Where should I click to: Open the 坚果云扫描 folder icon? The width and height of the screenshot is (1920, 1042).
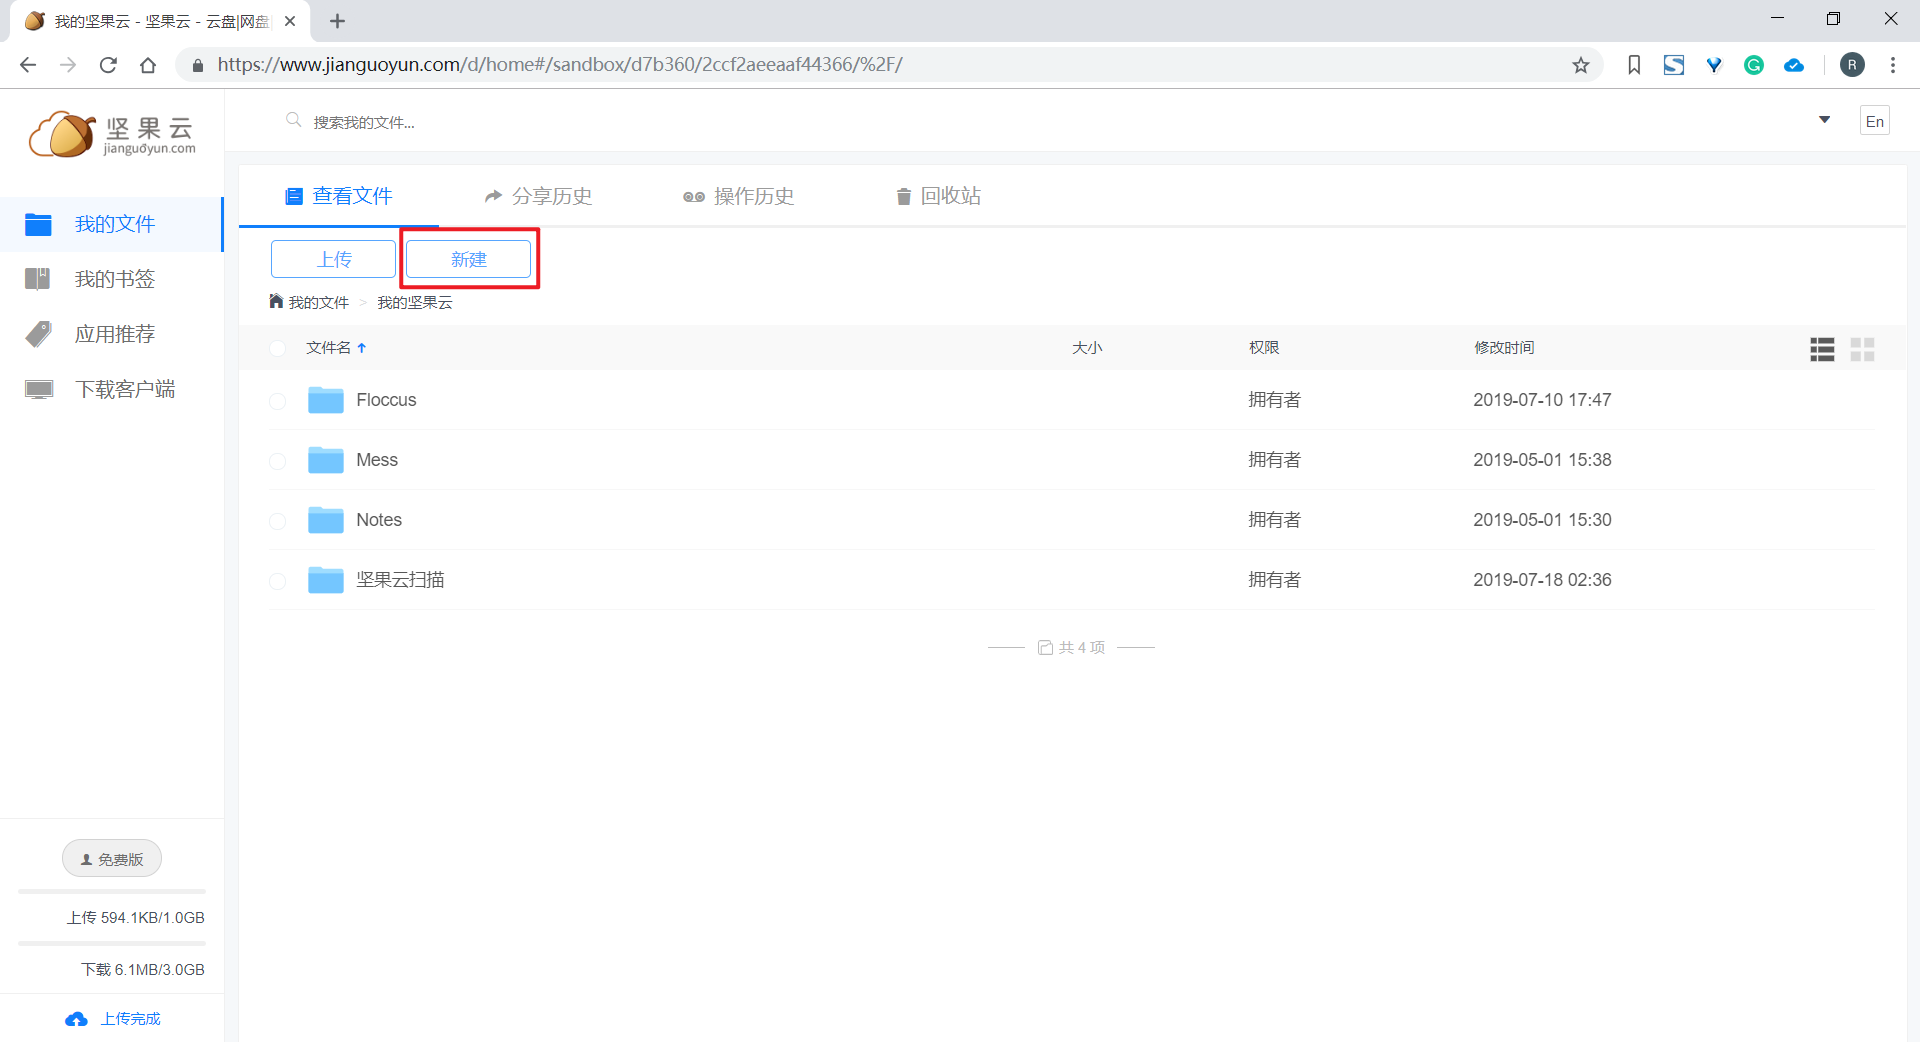325,580
